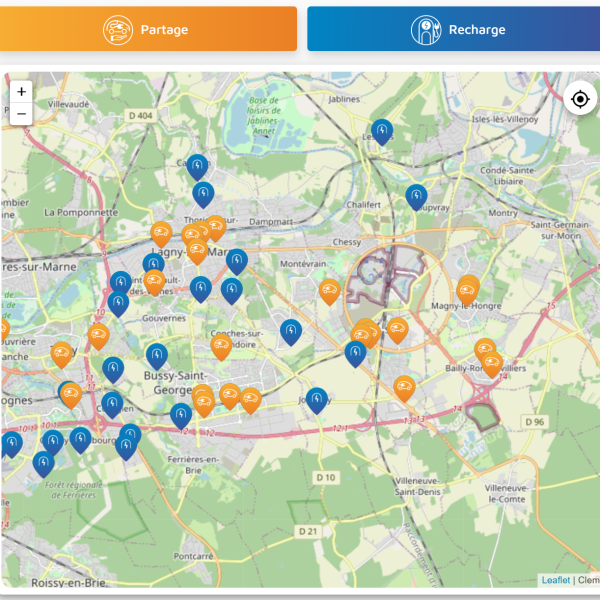The height and width of the screenshot is (600, 600).
Task: Click the La Pomponnette label
Action: pyautogui.click(x=81, y=212)
